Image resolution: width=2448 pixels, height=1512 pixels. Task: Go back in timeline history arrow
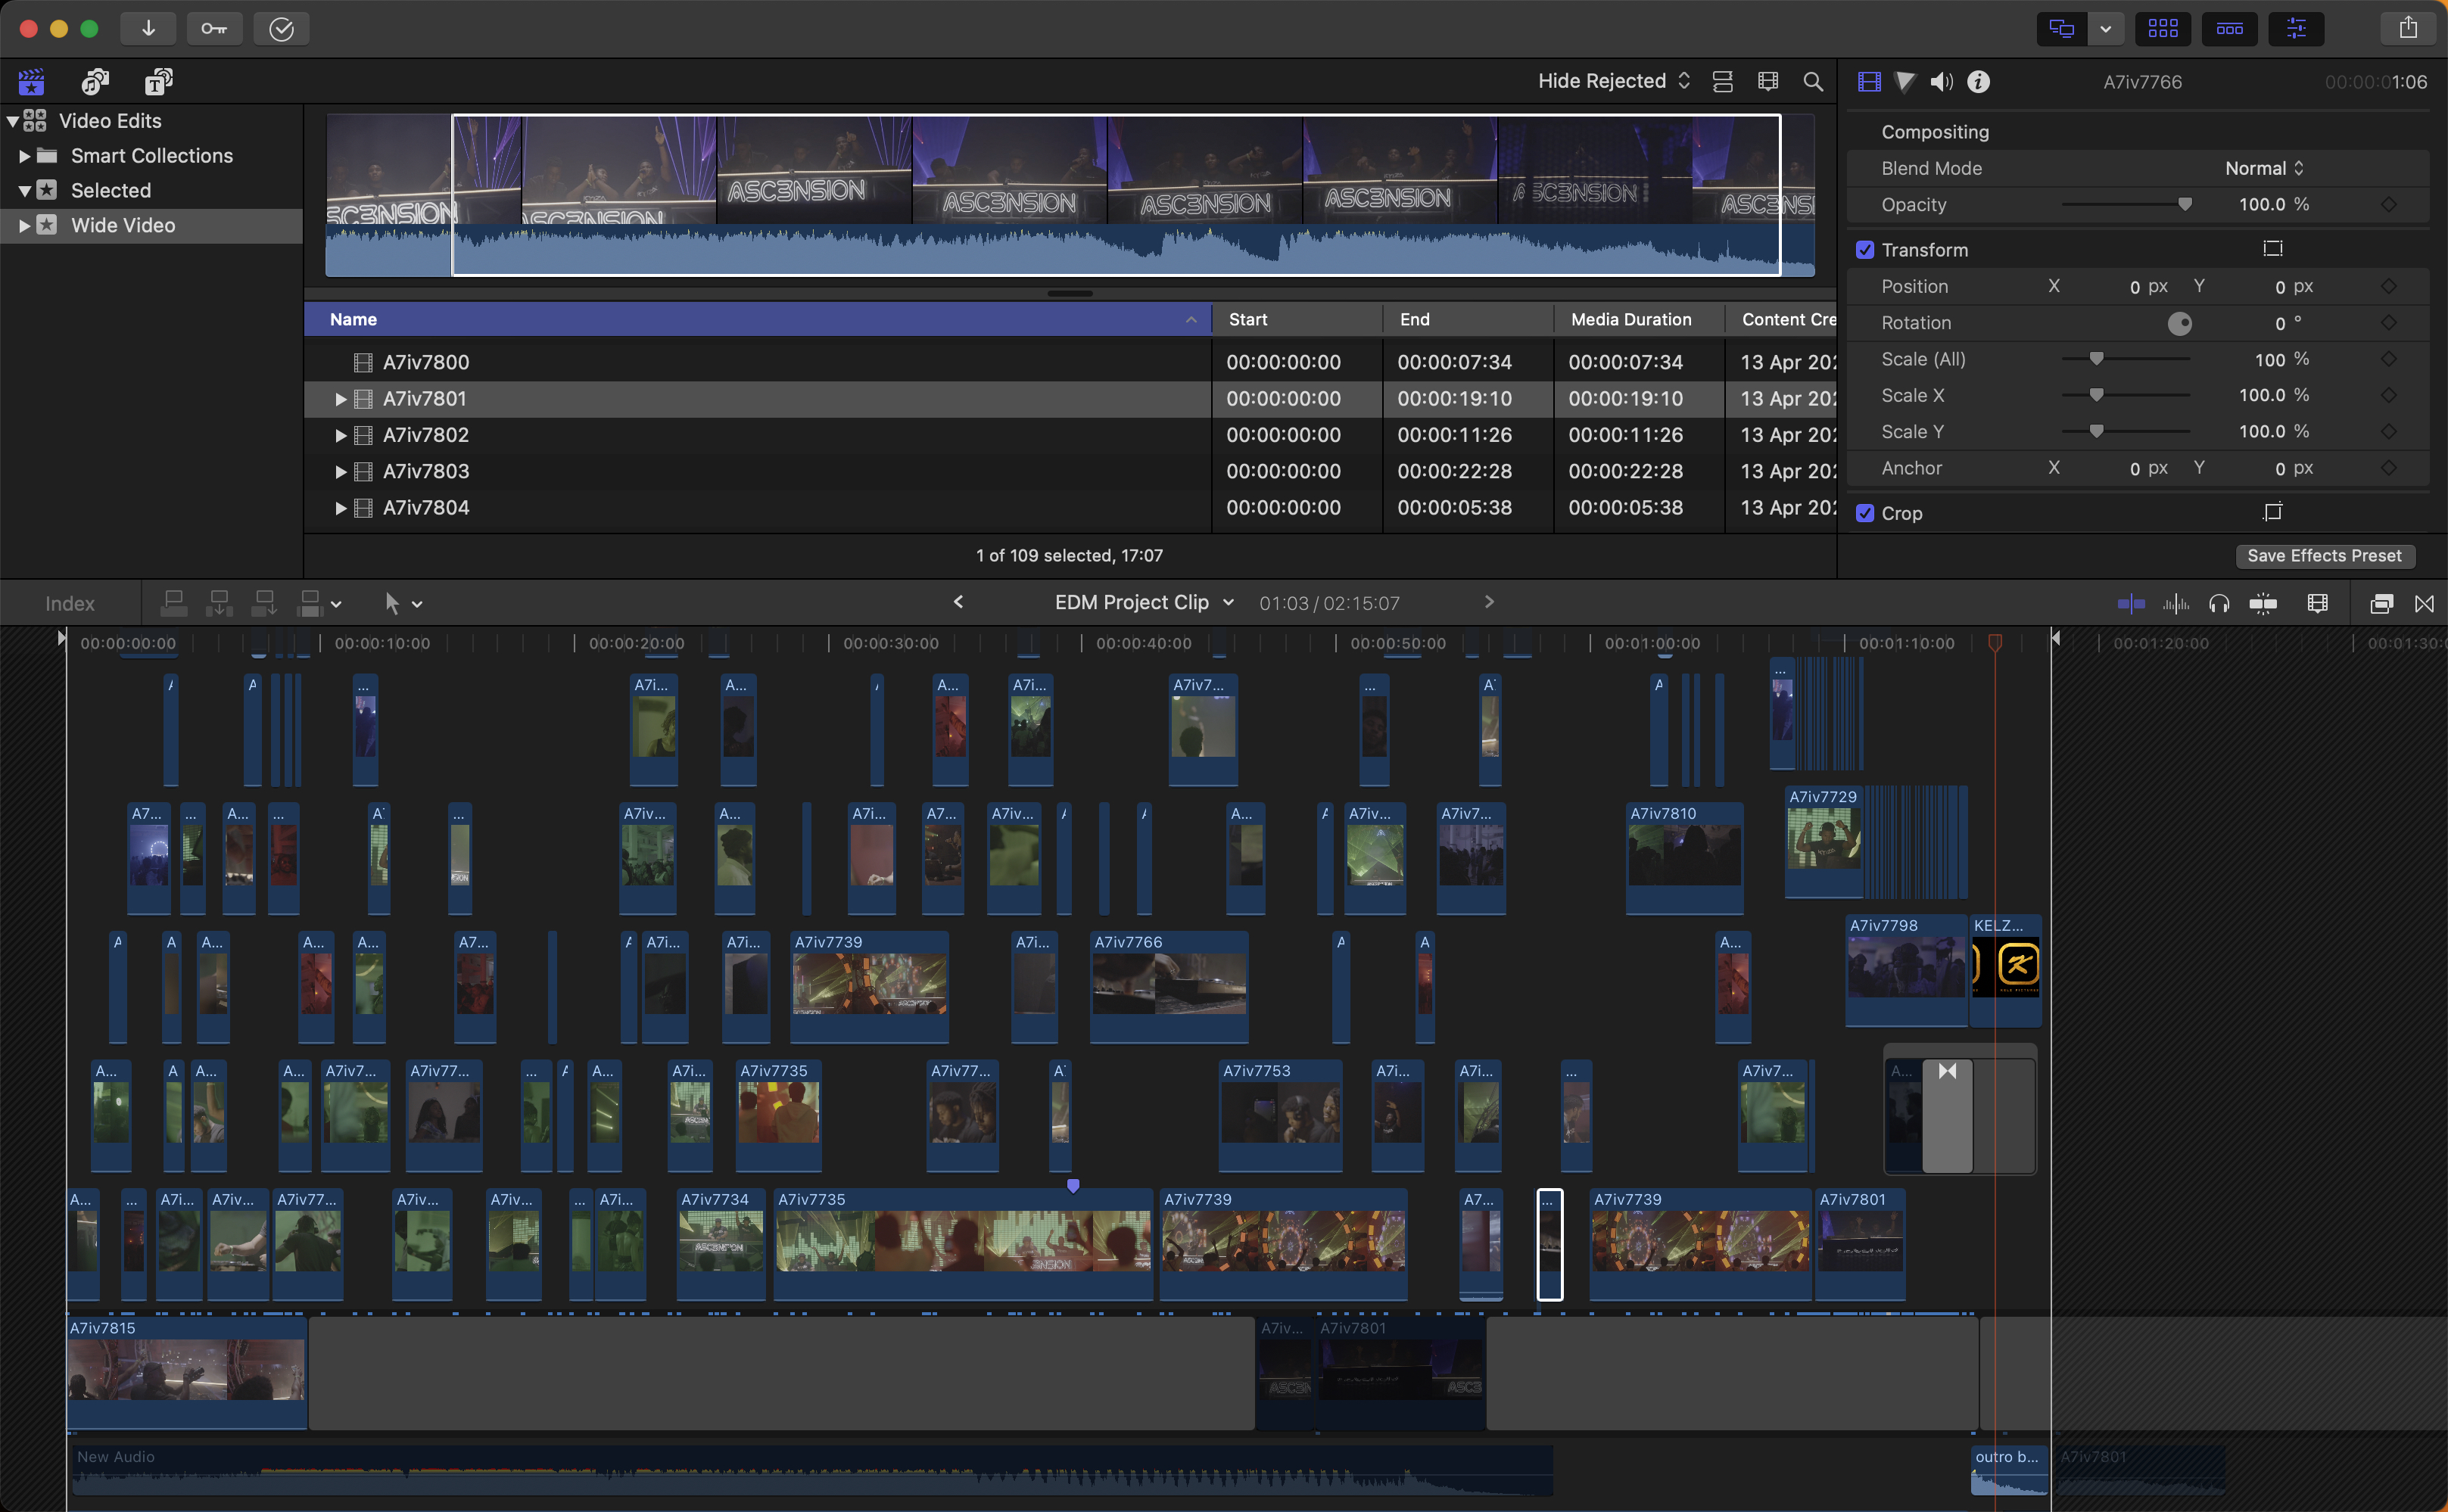click(x=958, y=602)
